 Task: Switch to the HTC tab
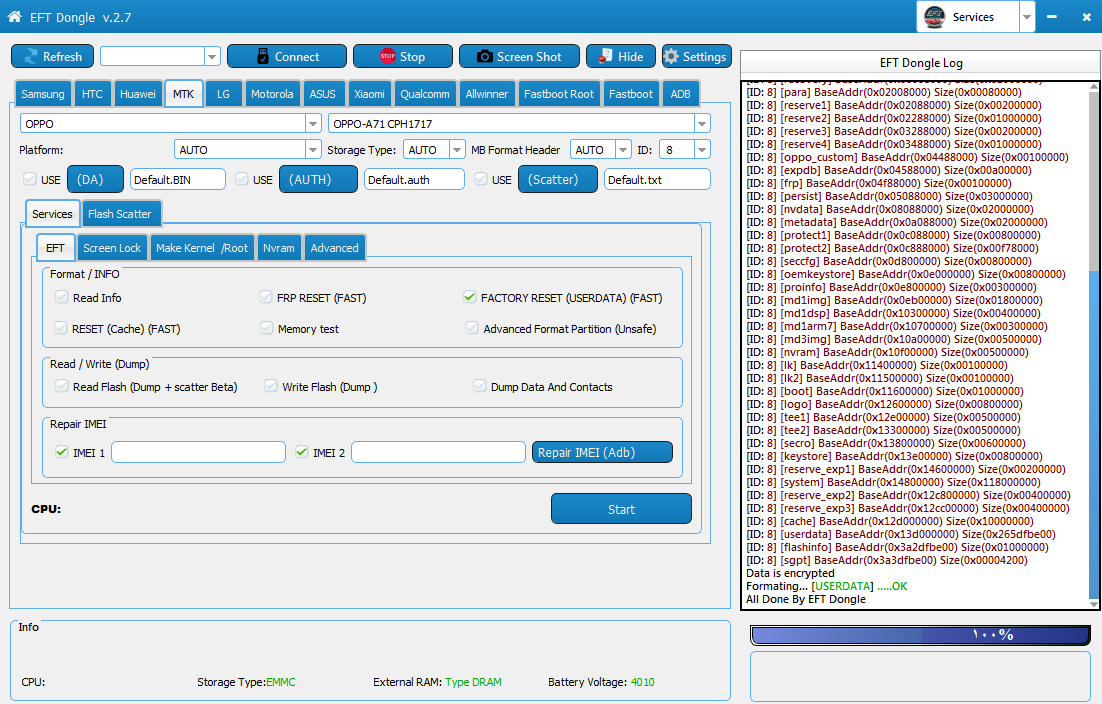tap(92, 93)
